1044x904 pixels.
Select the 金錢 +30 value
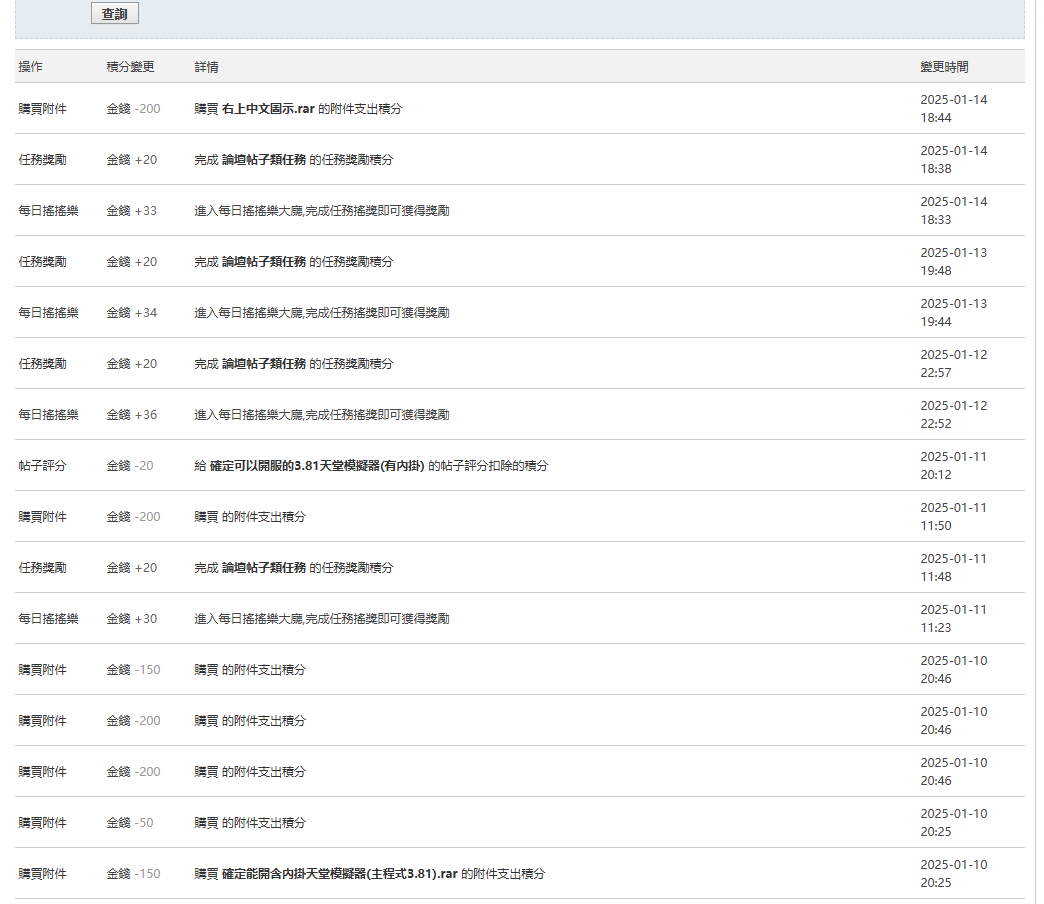pos(132,619)
